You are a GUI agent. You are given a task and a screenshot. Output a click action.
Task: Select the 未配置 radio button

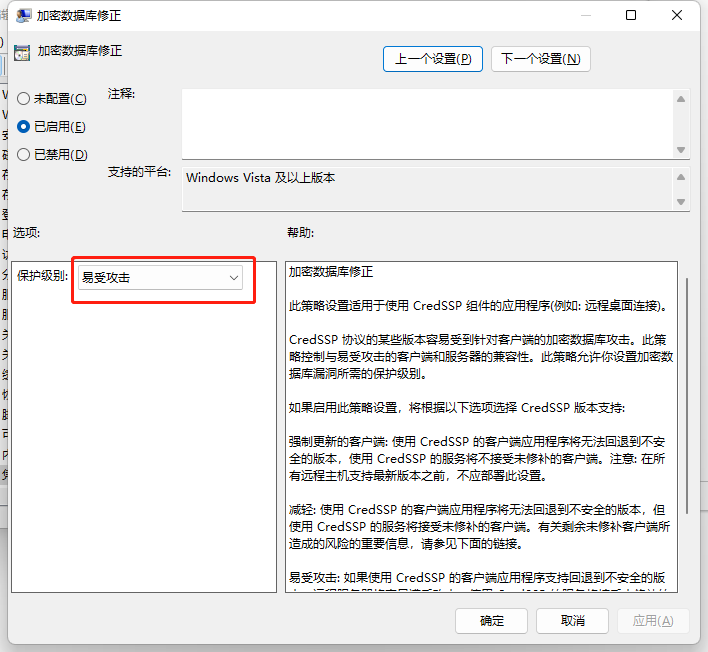point(24,99)
